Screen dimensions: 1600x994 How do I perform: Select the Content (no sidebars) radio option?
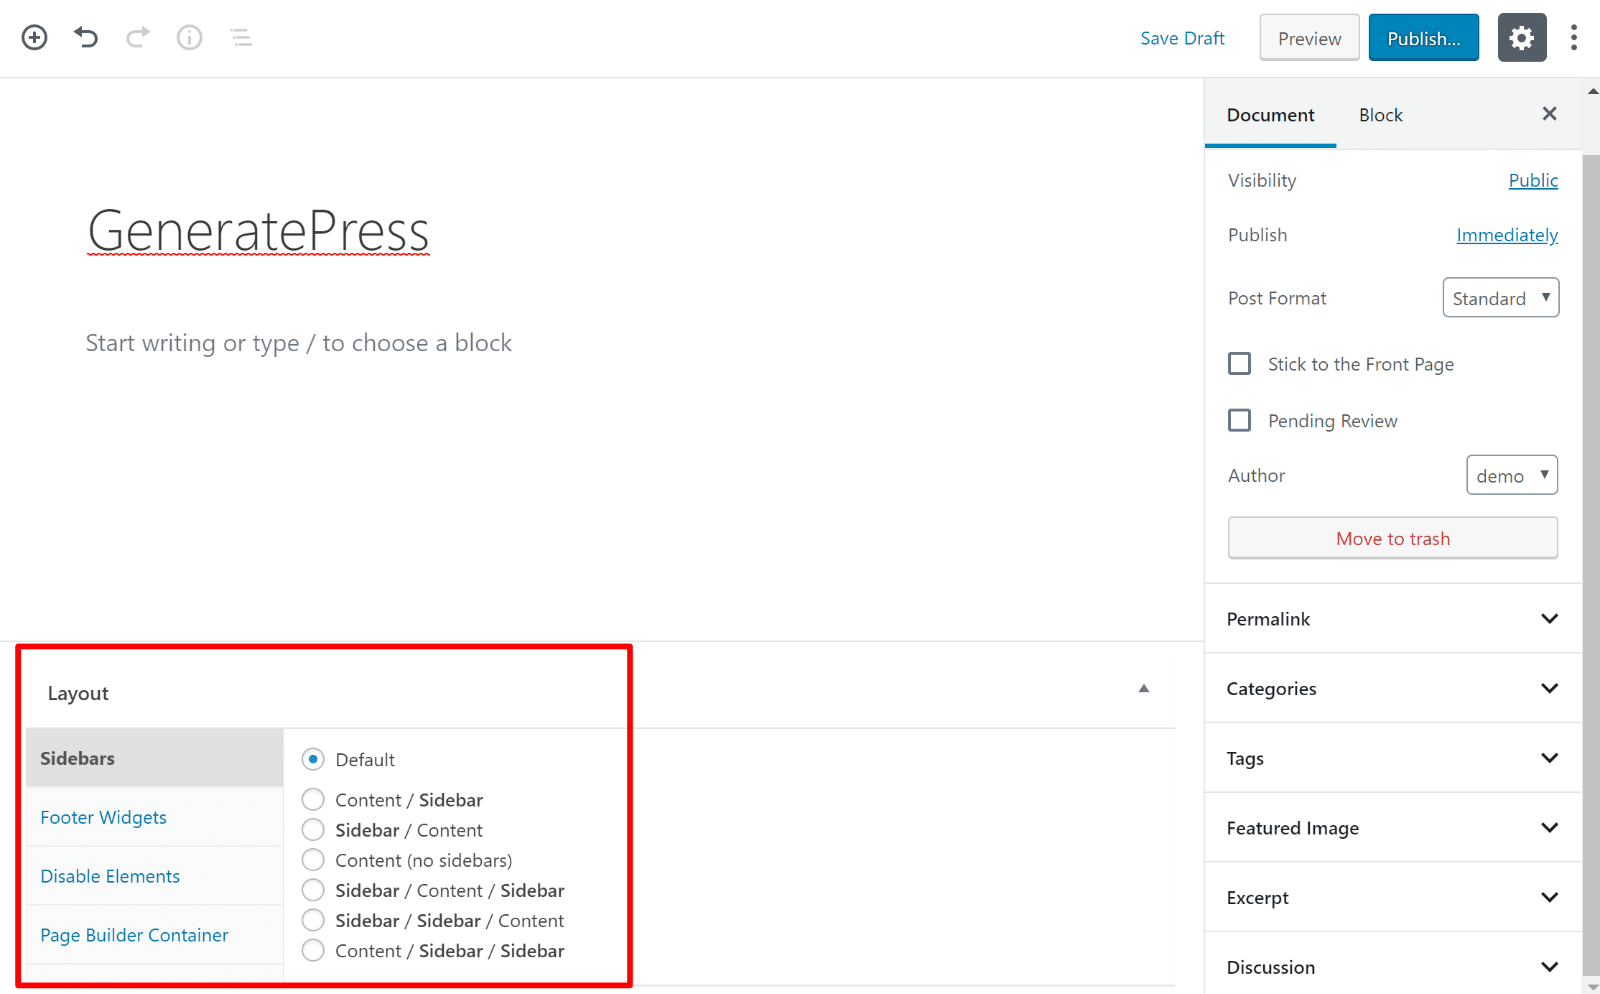313,860
